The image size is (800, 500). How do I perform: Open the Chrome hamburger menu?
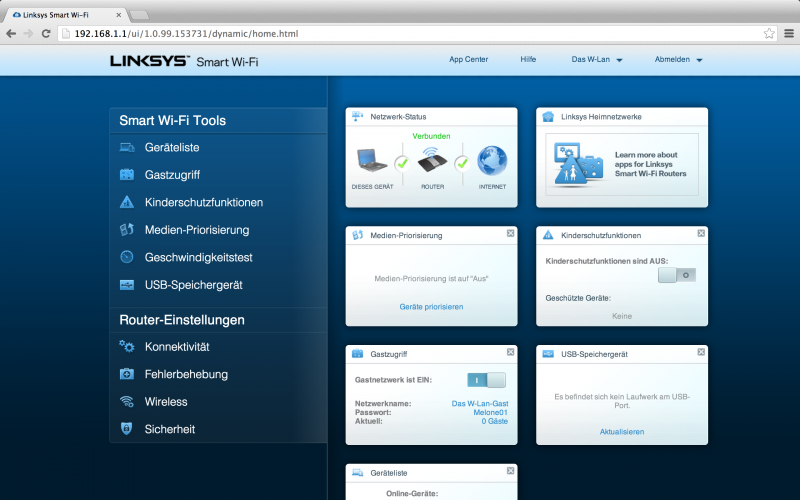(x=789, y=34)
